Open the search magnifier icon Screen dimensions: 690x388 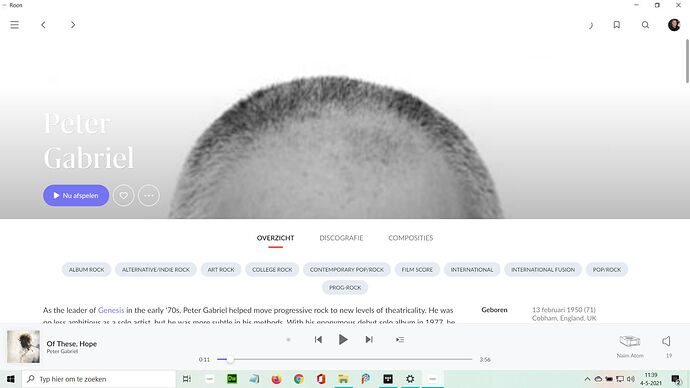click(645, 25)
